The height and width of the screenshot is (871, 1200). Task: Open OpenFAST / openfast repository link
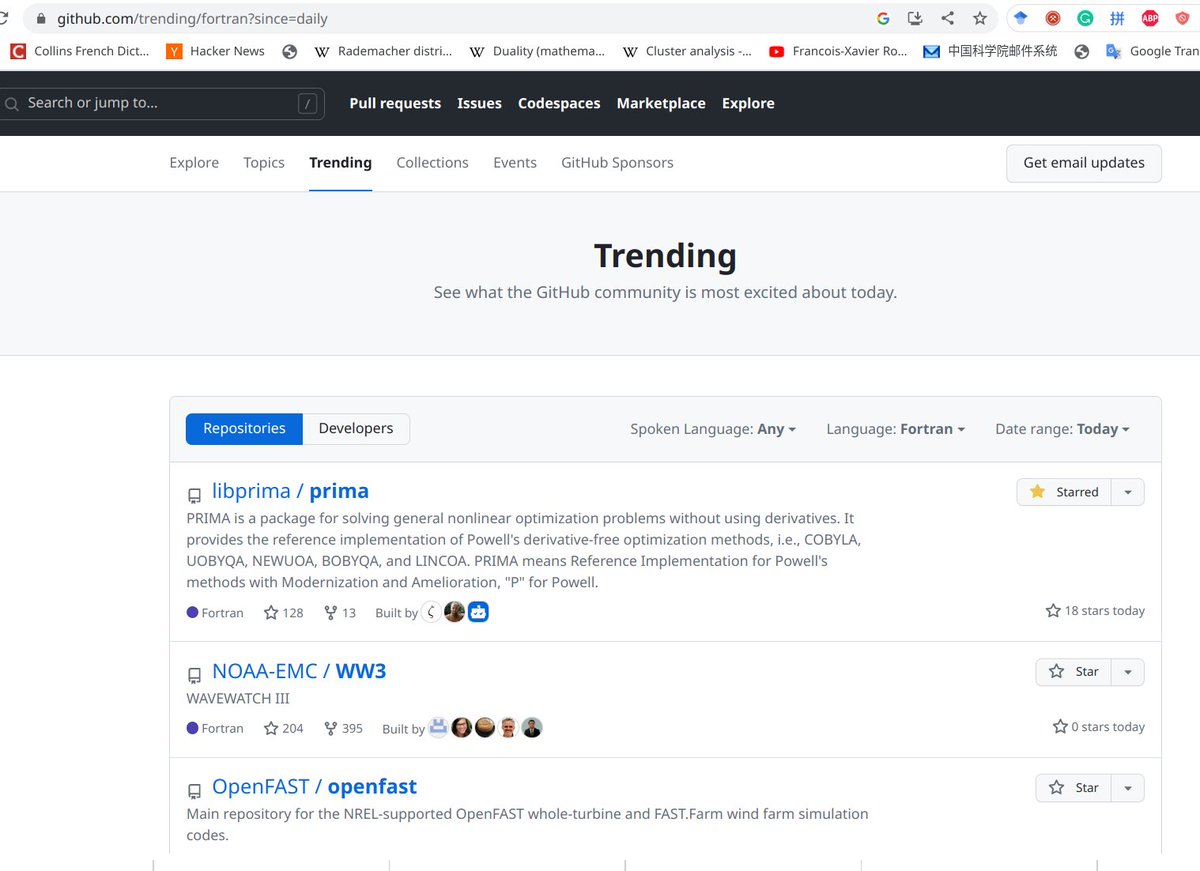point(314,787)
